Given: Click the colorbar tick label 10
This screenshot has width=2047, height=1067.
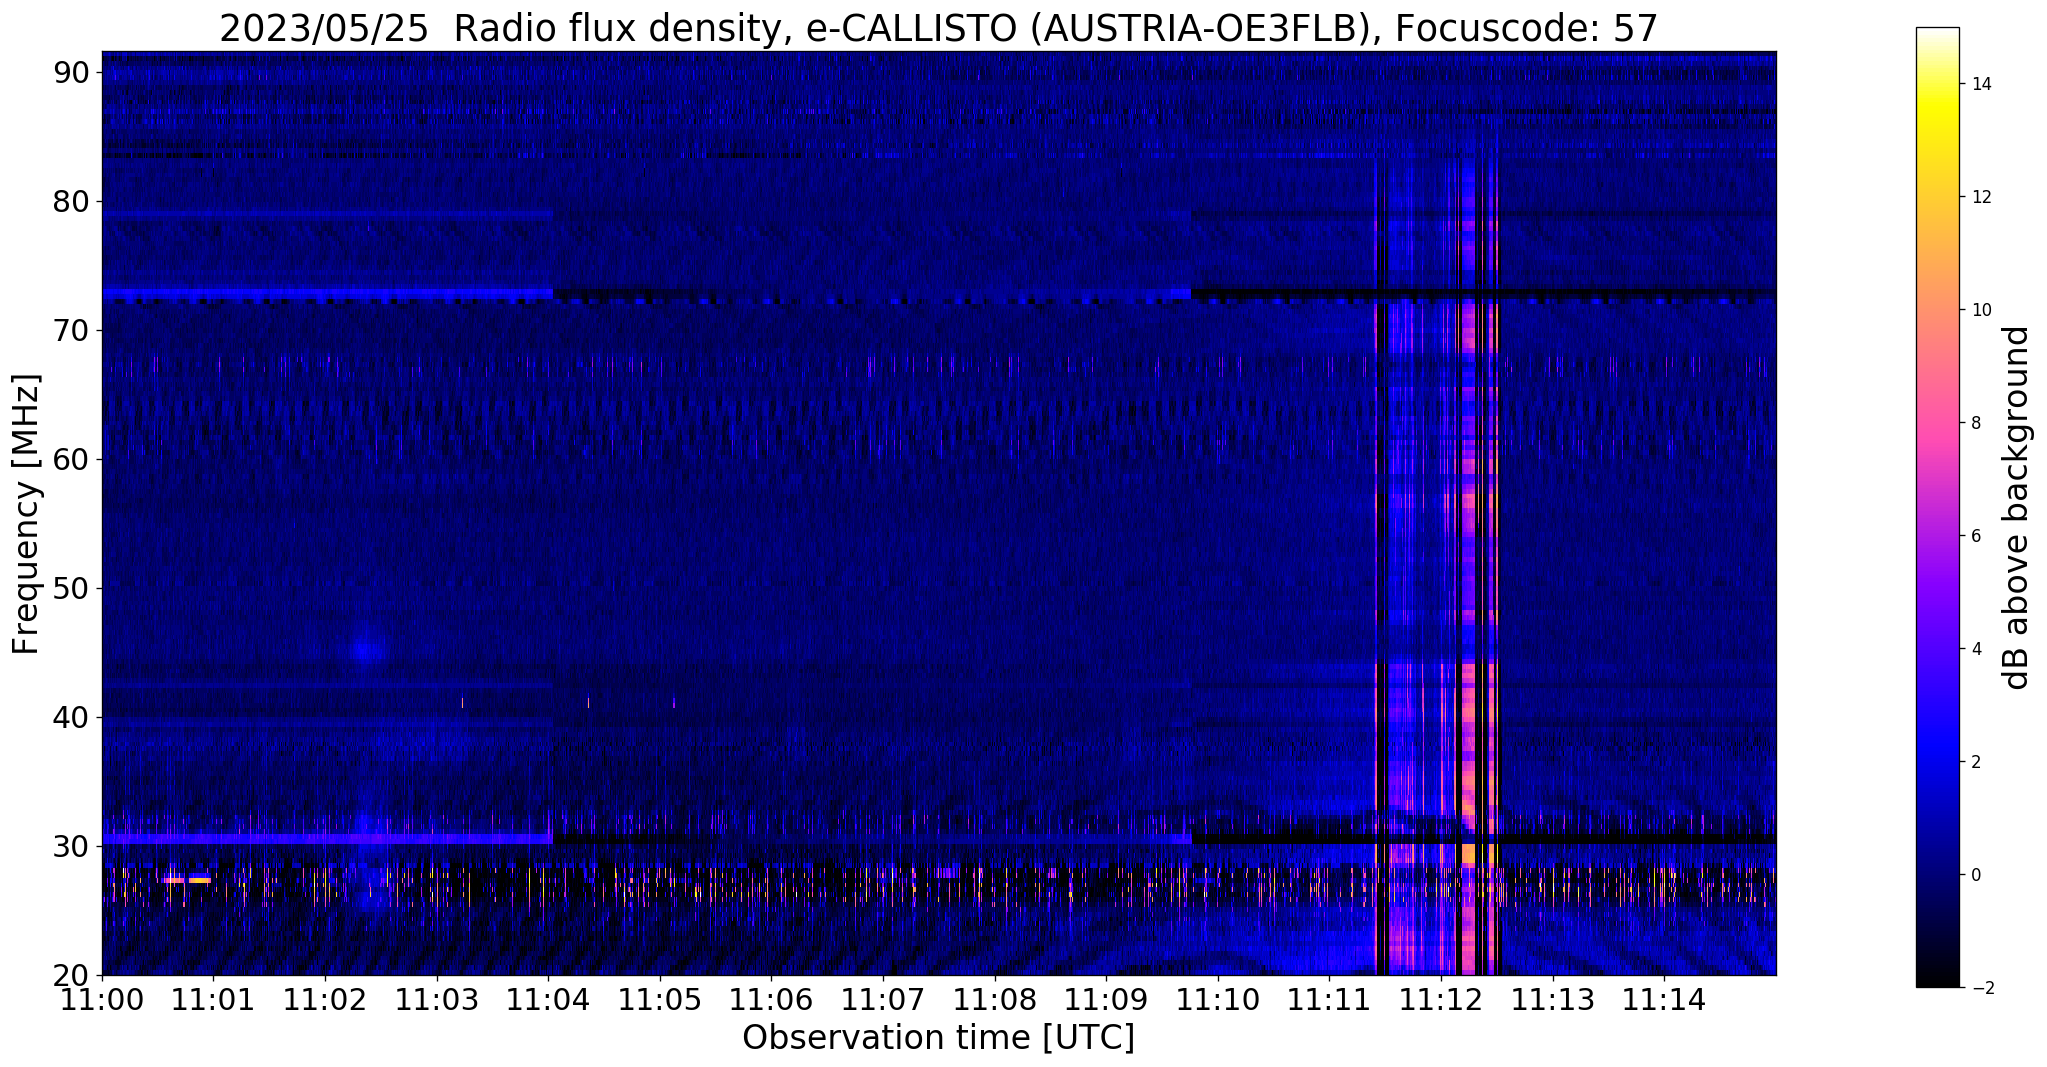Looking at the screenshot, I should coord(1980,310).
